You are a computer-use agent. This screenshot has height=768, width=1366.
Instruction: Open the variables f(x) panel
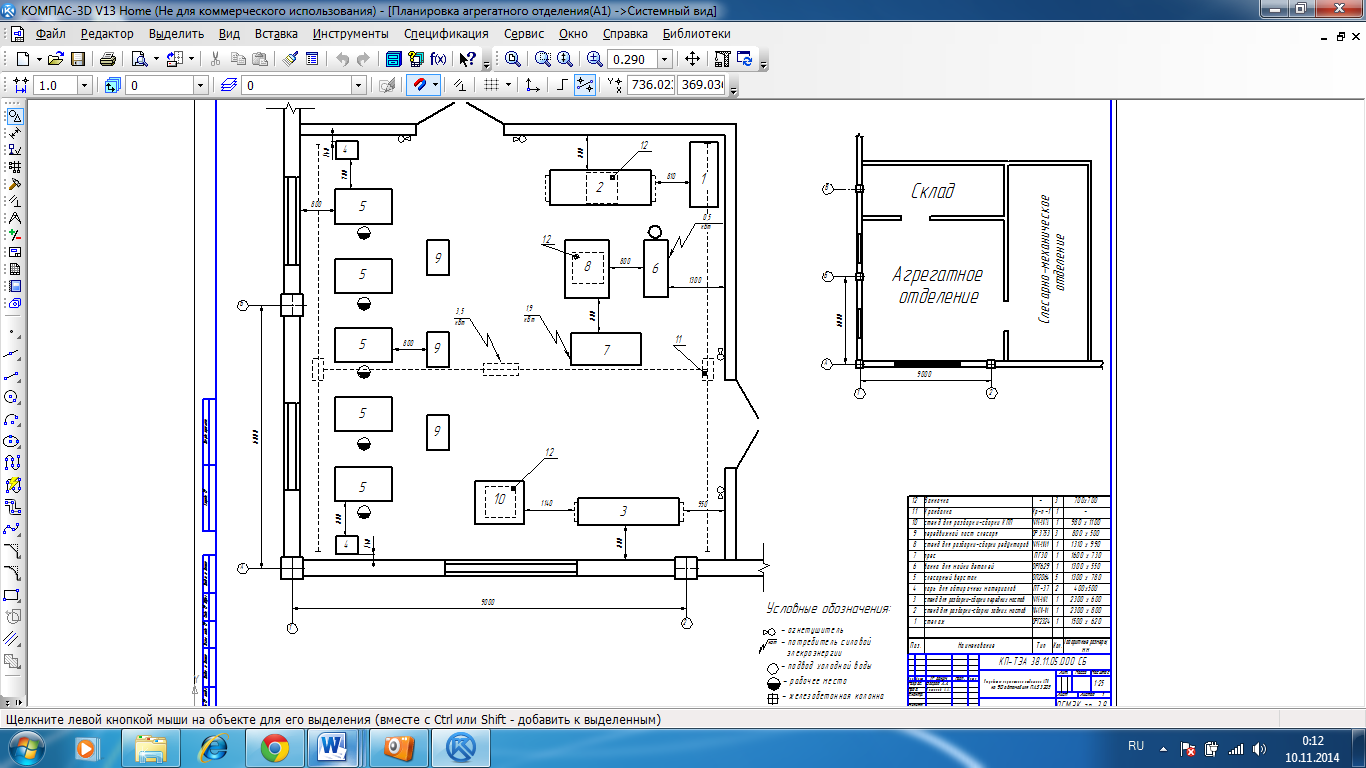point(438,59)
